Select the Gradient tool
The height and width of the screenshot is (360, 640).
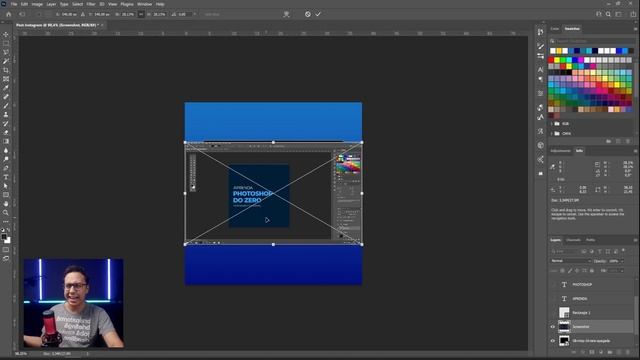tap(6, 141)
